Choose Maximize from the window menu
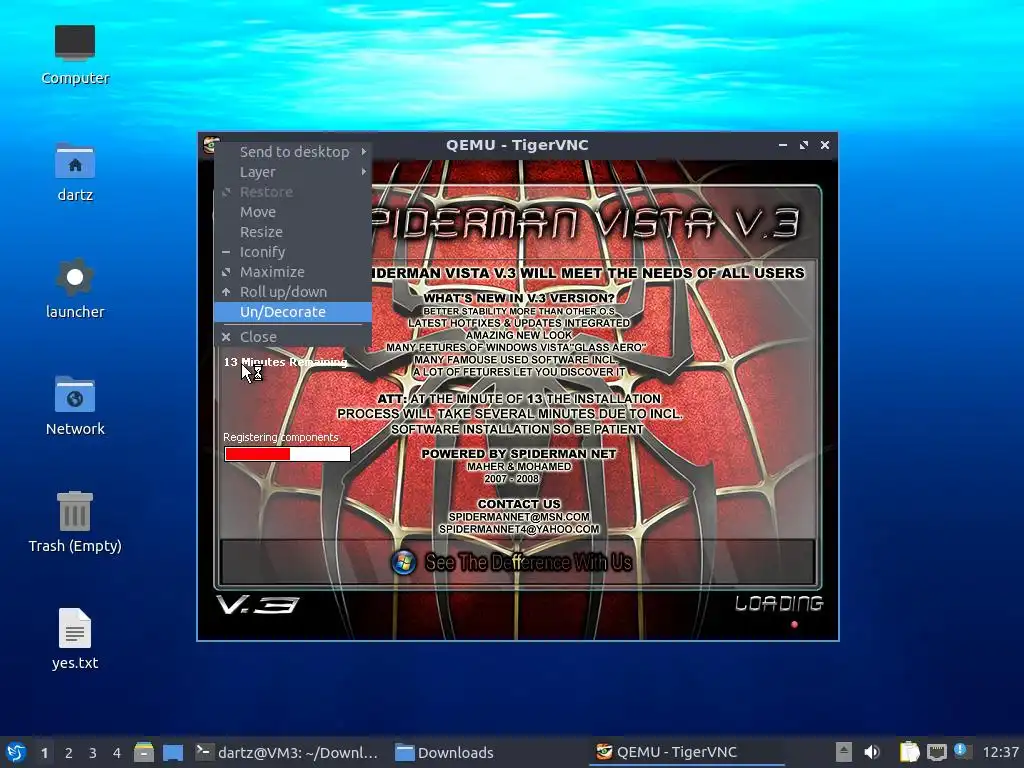 [x=293, y=272]
